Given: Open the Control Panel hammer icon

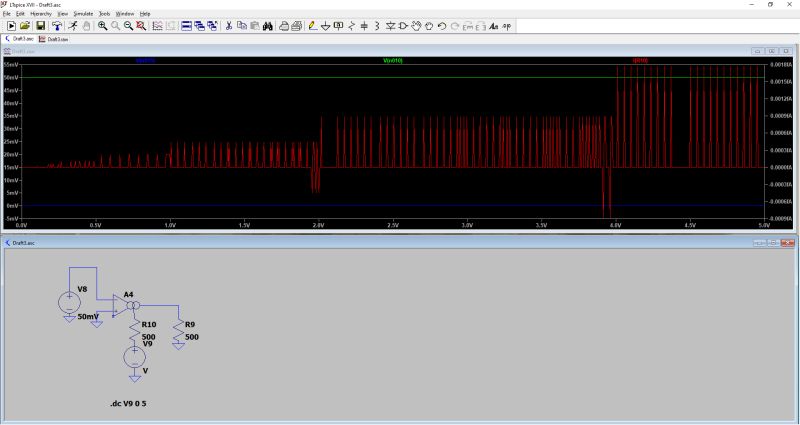Looking at the screenshot, I should point(57,26).
